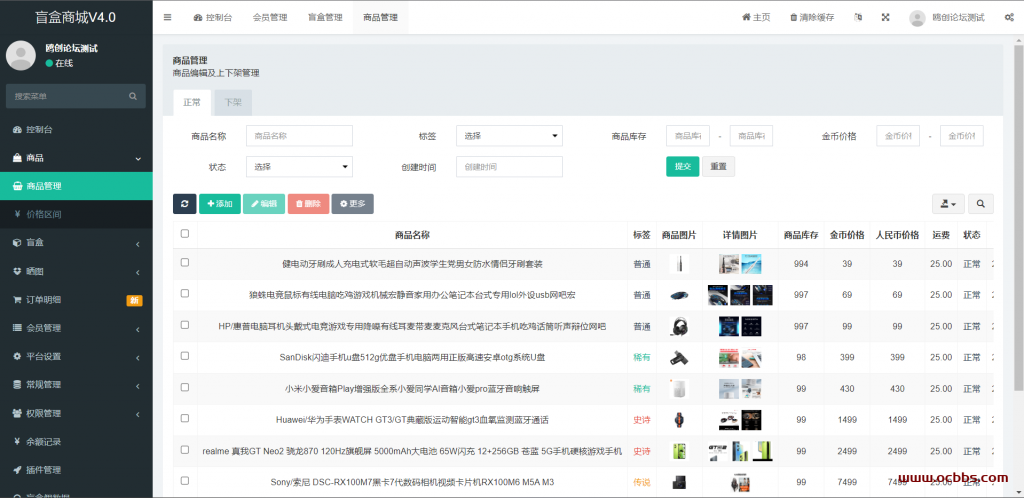Click the home icon link 主页
Screen dimensions: 1024x498
click(x=756, y=18)
